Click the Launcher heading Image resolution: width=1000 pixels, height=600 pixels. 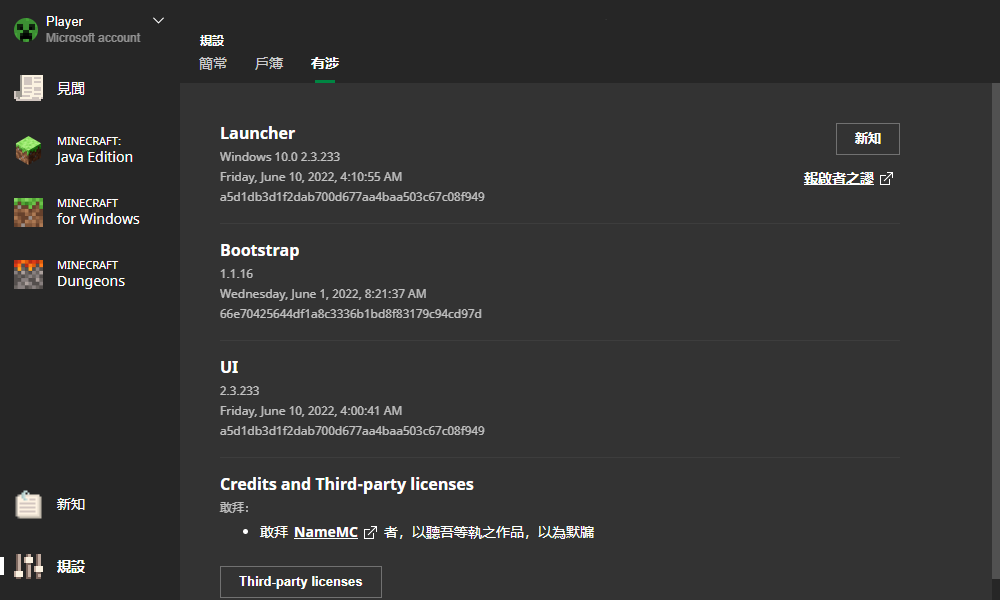(x=257, y=133)
